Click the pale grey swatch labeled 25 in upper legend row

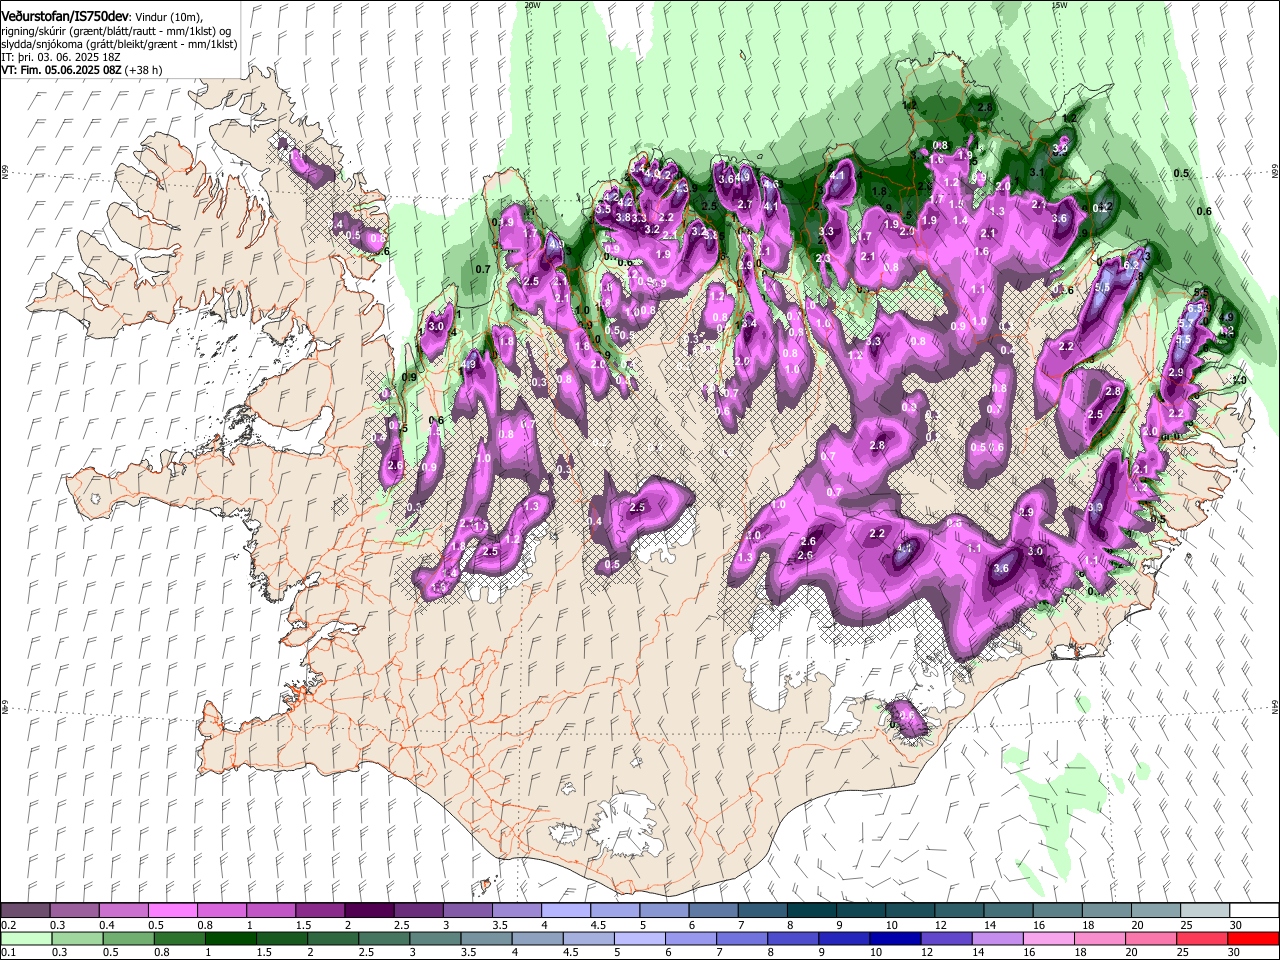pos(1204,910)
